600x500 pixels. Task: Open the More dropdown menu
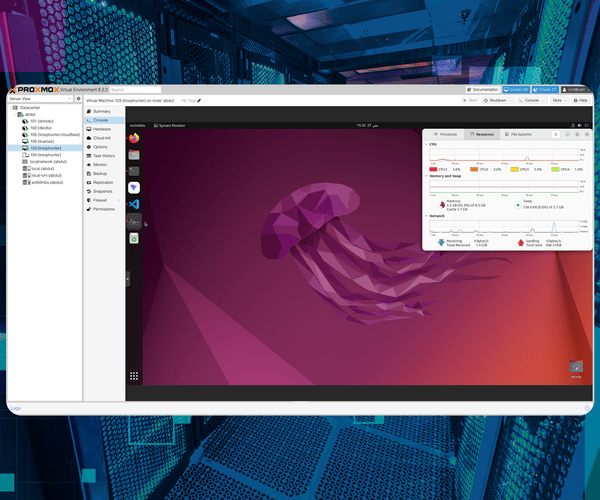coord(559,101)
